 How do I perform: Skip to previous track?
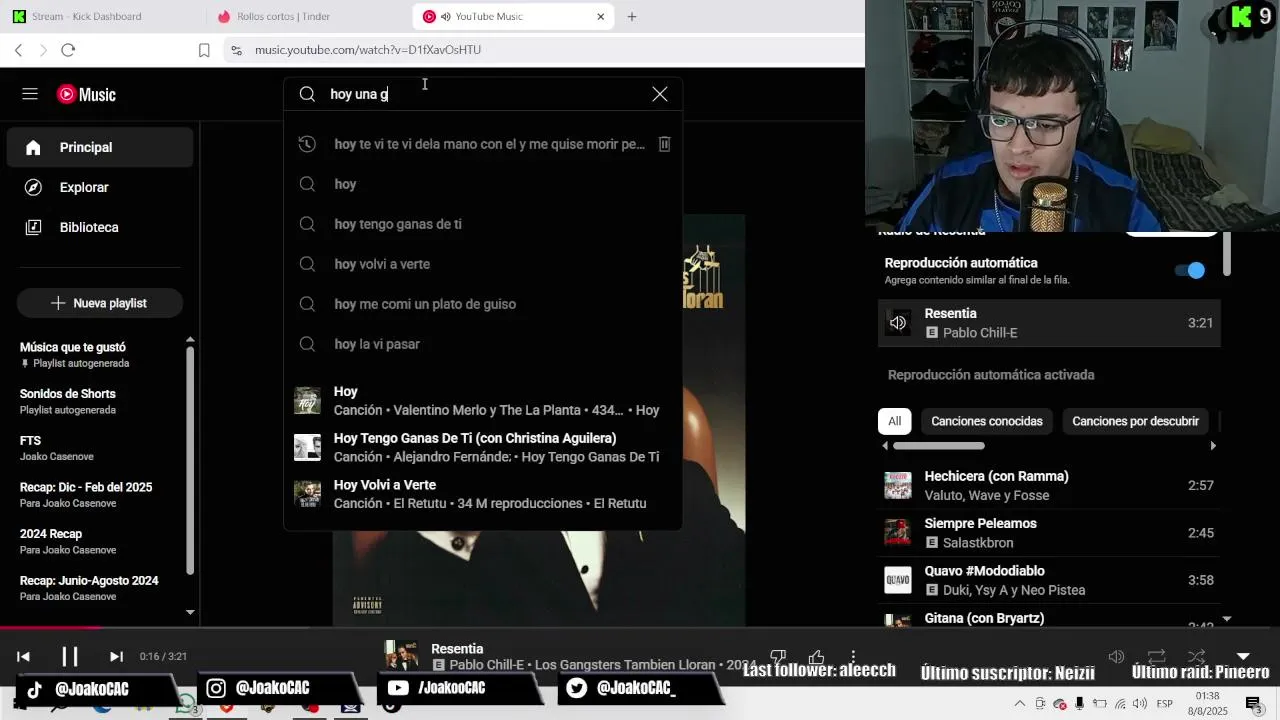coord(24,656)
